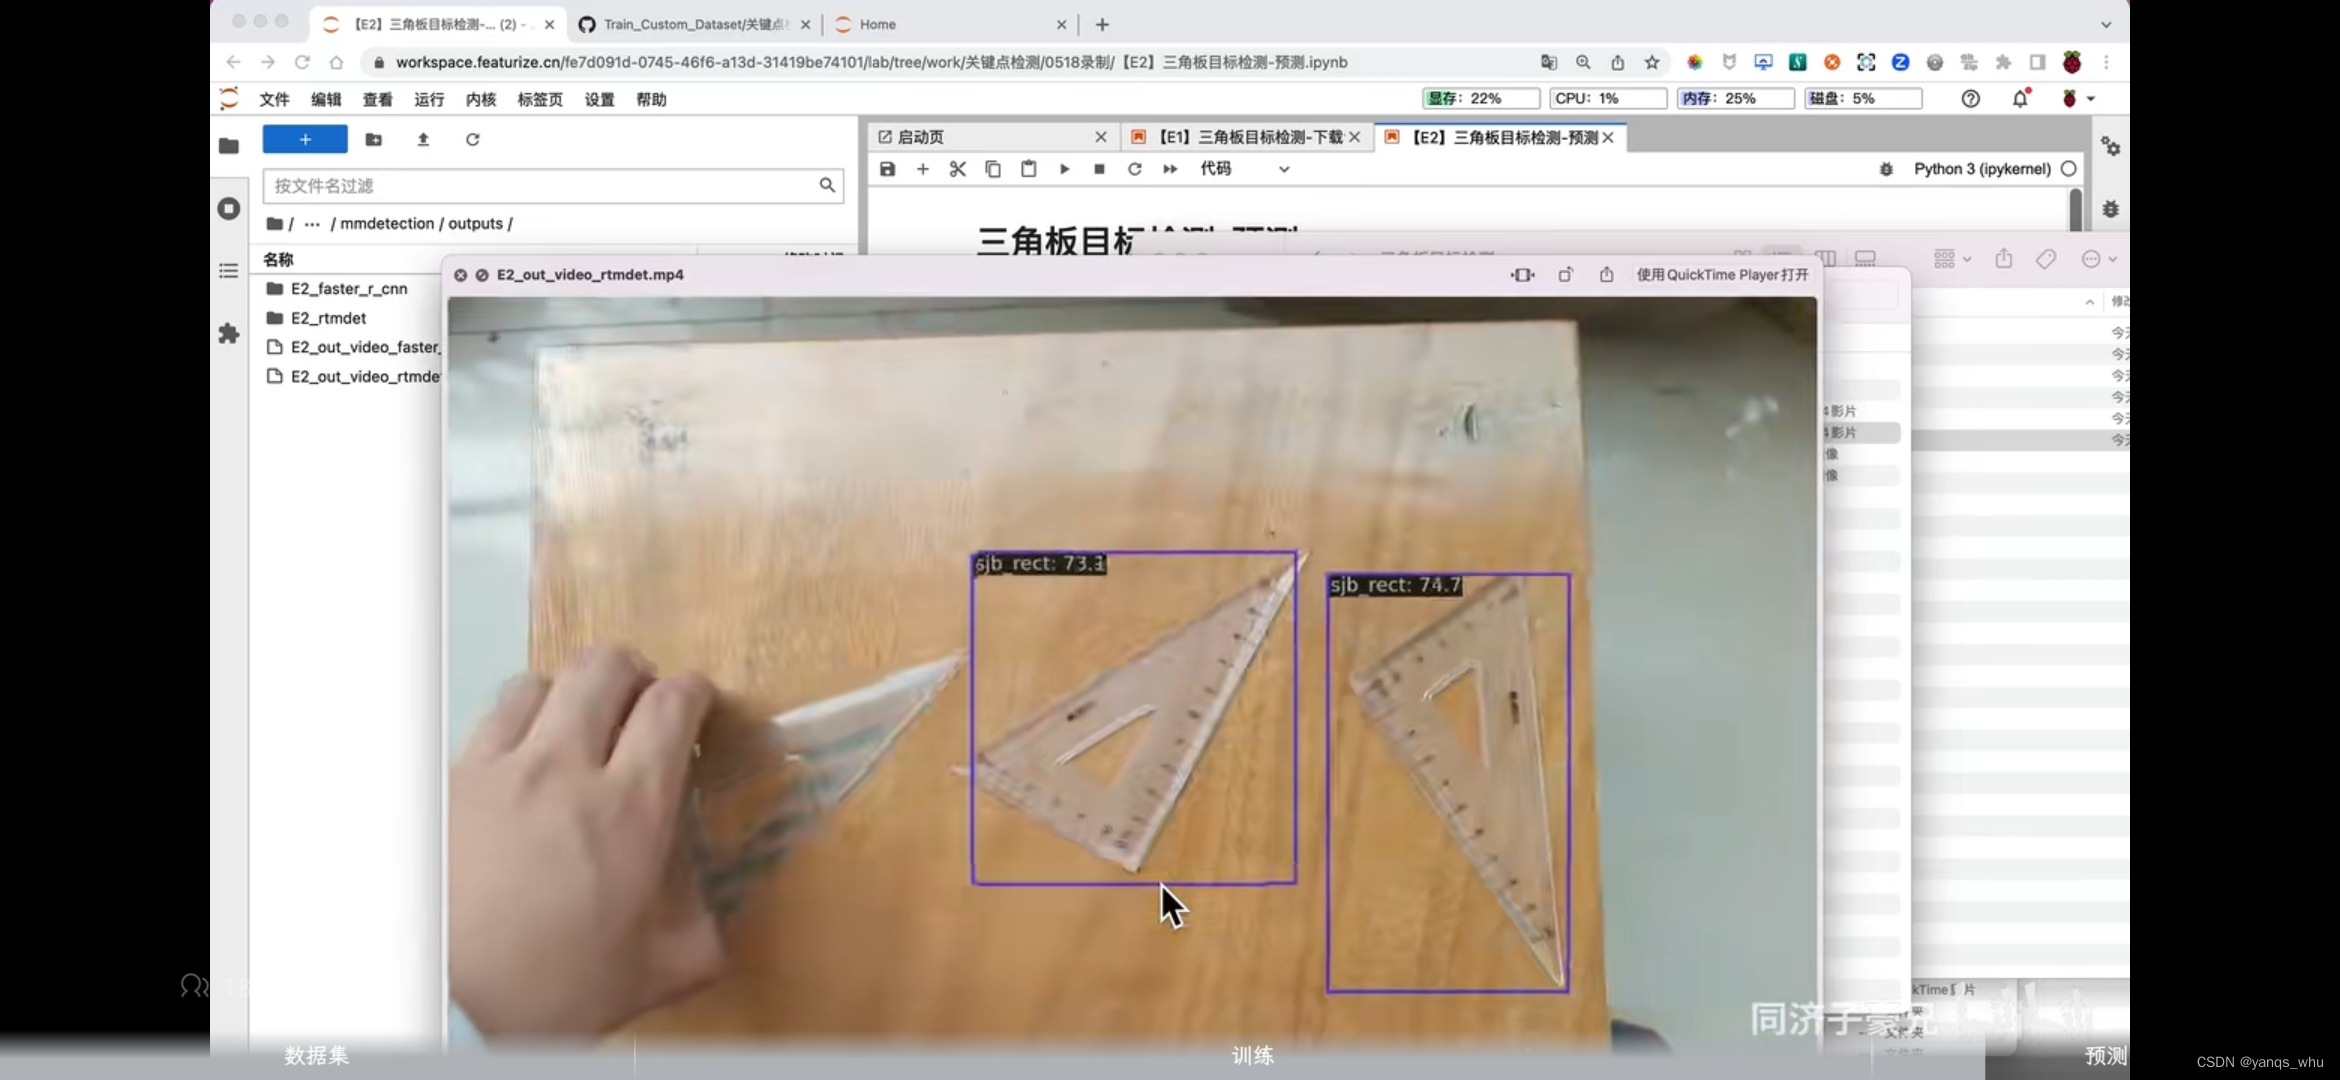Click the 内存 25% usage bar
The width and height of the screenshot is (2340, 1080).
[1736, 98]
